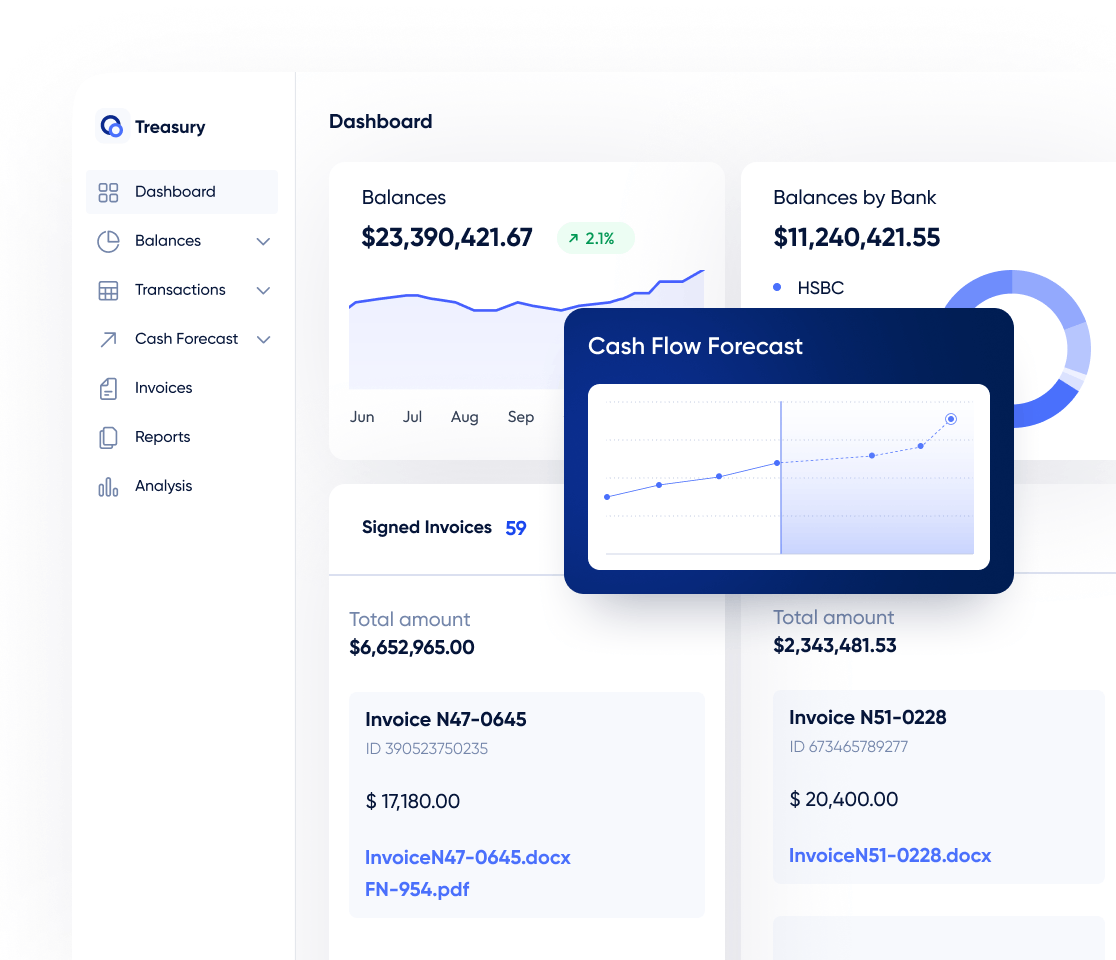This screenshot has width=1116, height=960.
Task: Open FN-954.pdf attachment link
Action: [x=417, y=890]
